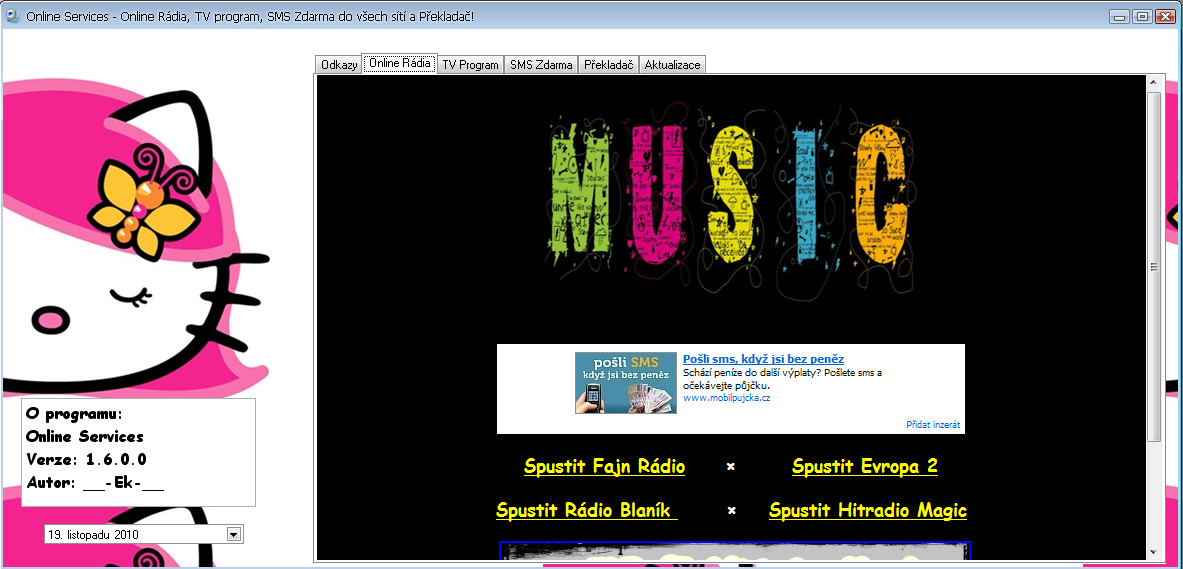1183x569 pixels.
Task: Open the SMS Zdarma tab
Action: tap(541, 65)
